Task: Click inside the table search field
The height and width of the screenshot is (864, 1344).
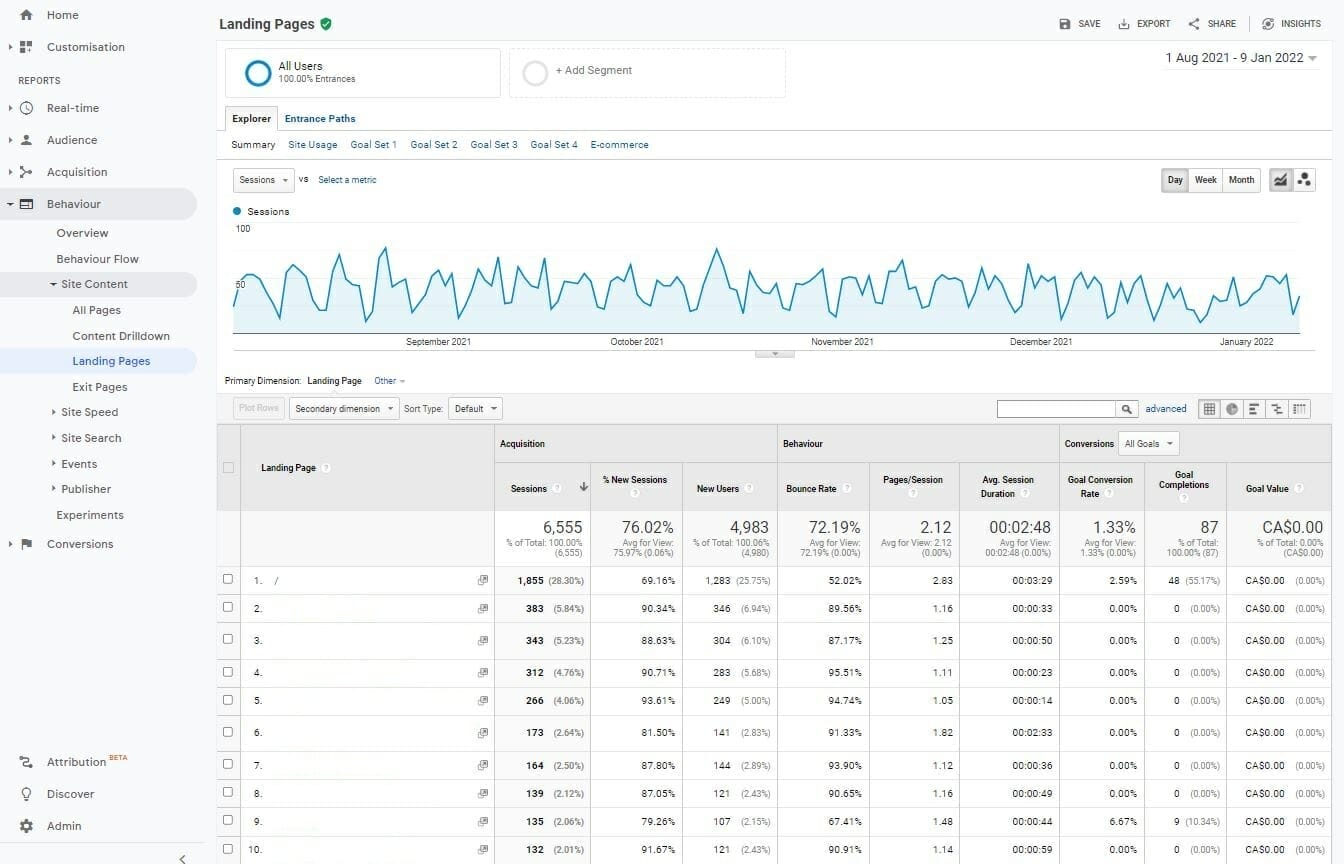Action: click(1055, 408)
